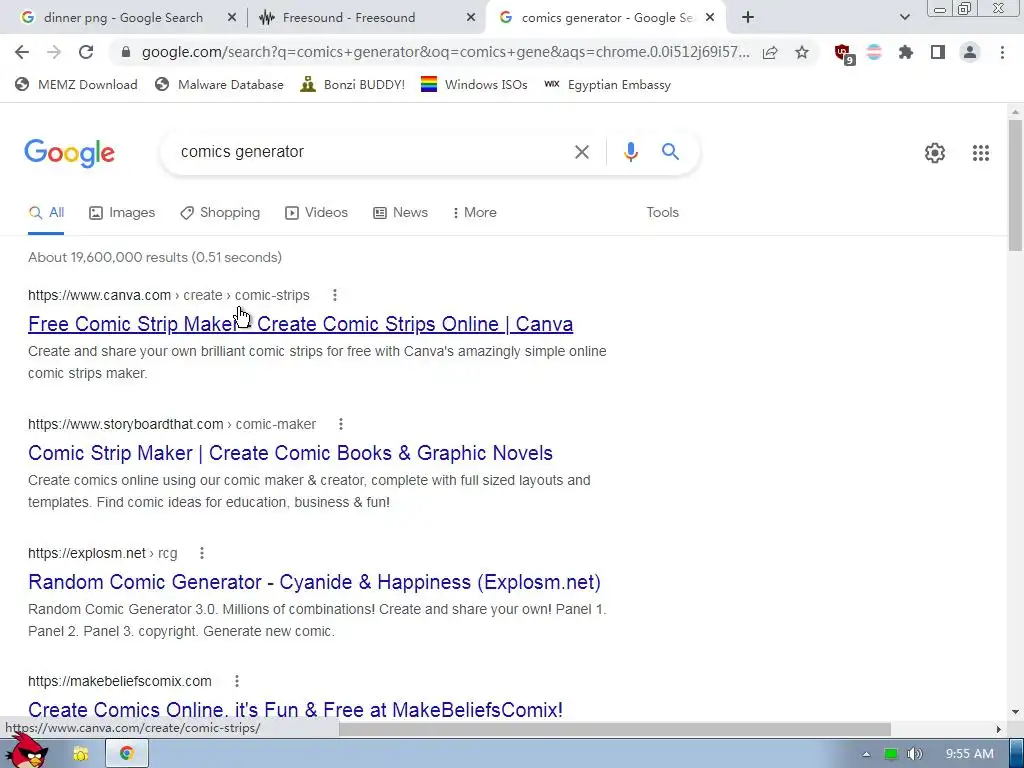Open the volume speaker control

(x=915, y=754)
